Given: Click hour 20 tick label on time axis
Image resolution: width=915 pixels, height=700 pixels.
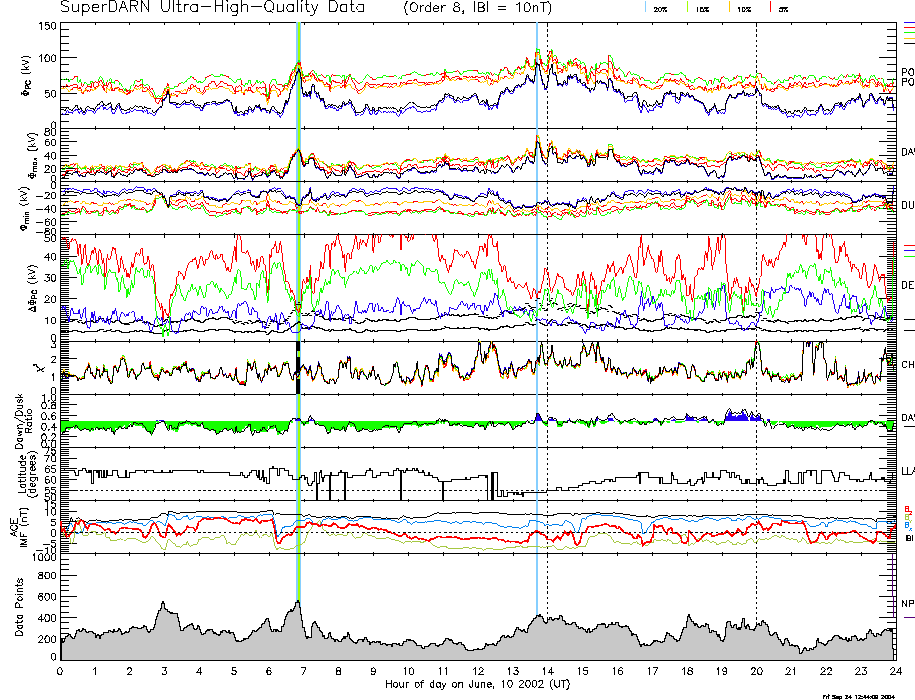Looking at the screenshot, I should [x=756, y=671].
